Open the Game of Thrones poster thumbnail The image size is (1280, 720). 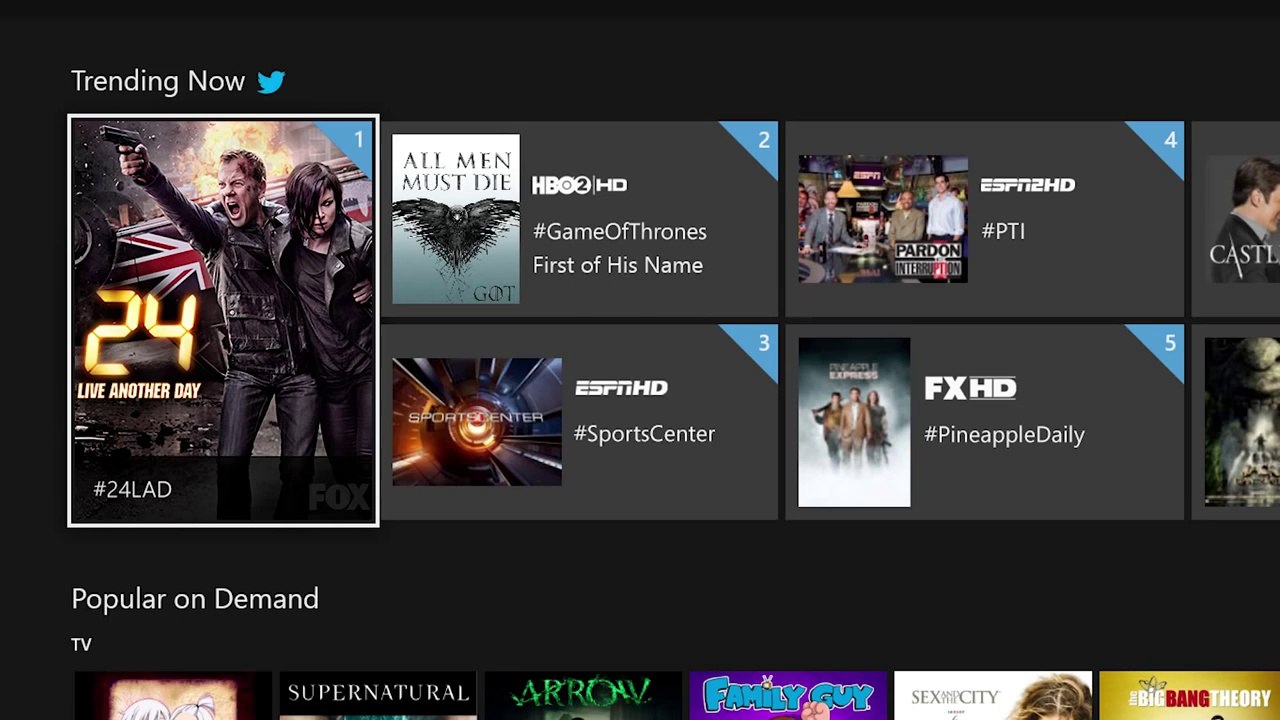[x=456, y=219]
